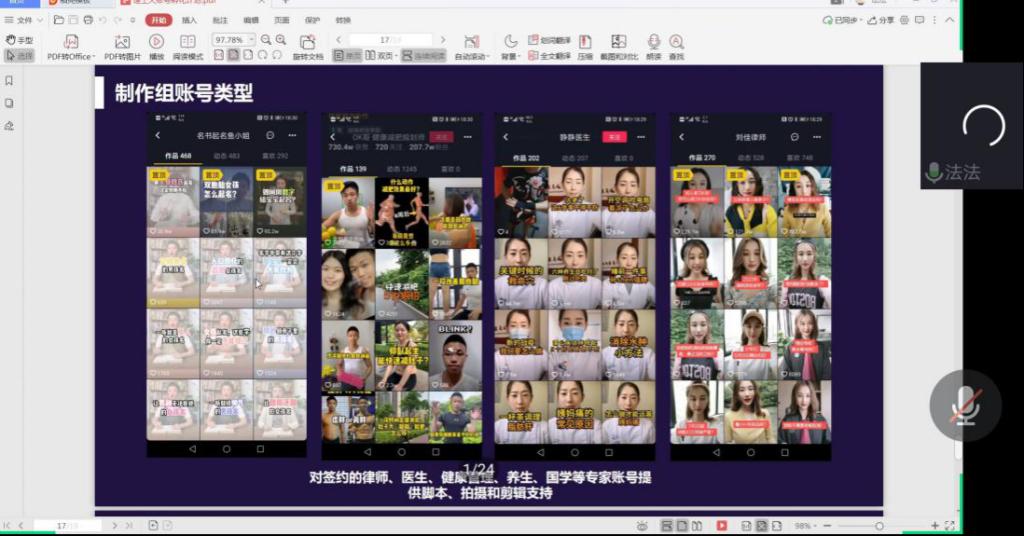Image resolution: width=1024 pixels, height=536 pixels.
Task: Click the 分享 share button
Action: tap(882, 20)
